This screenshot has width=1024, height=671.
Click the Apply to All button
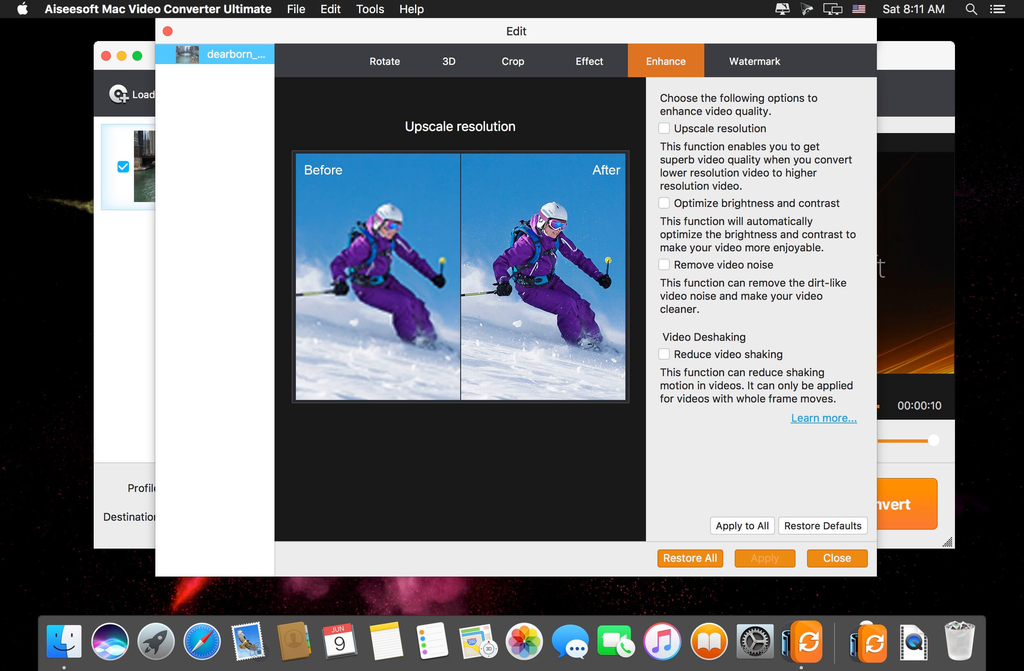point(742,525)
